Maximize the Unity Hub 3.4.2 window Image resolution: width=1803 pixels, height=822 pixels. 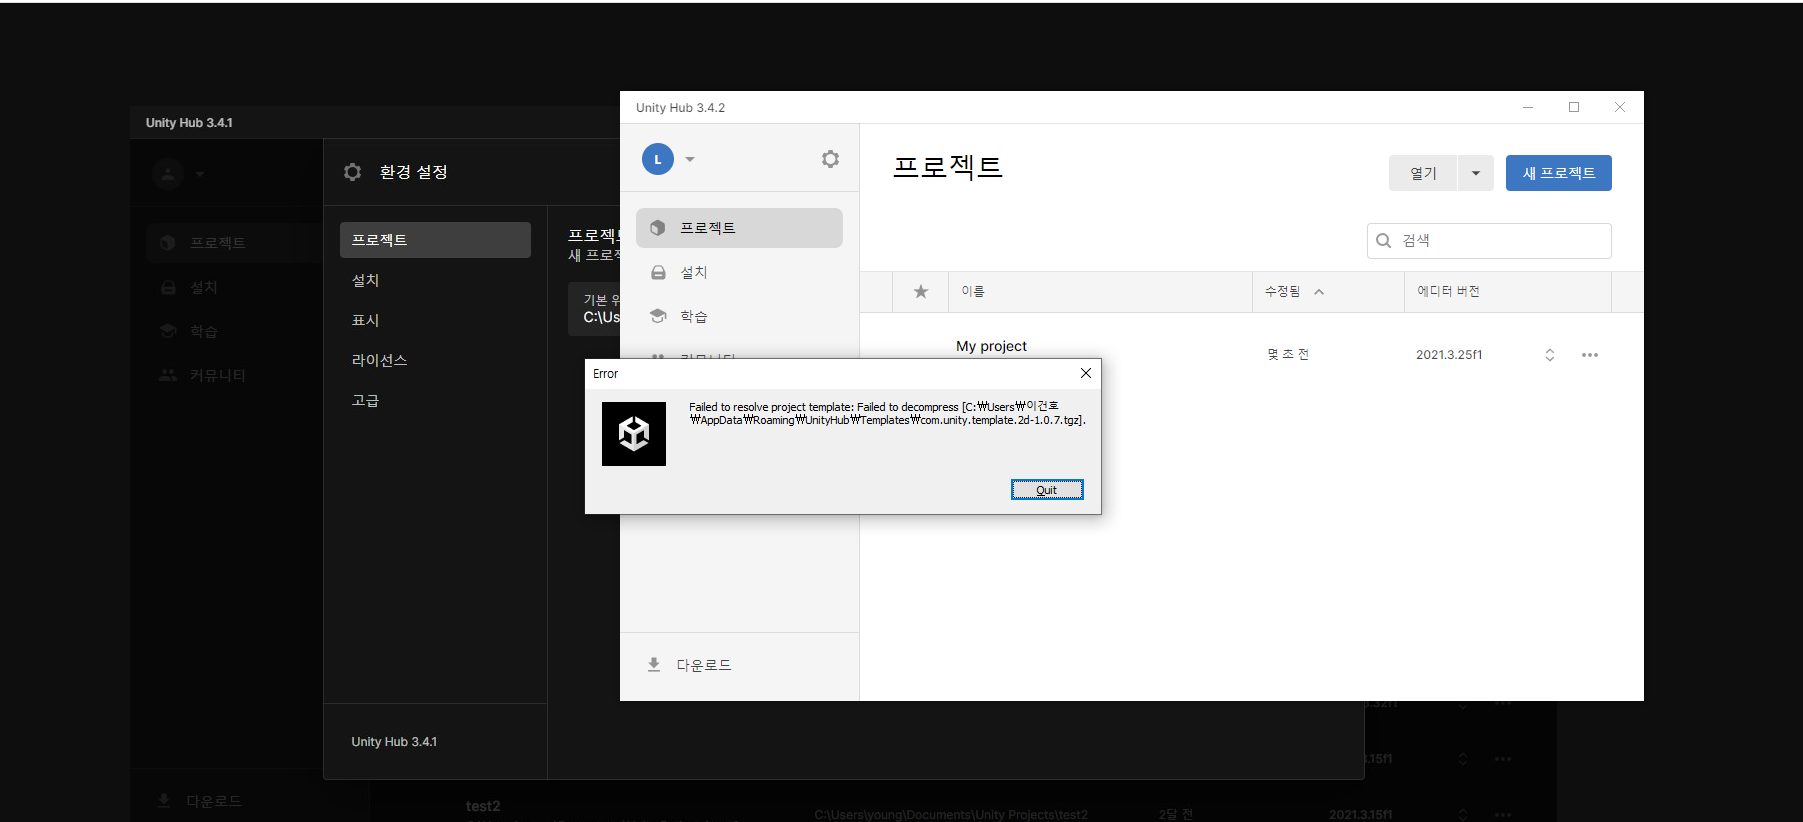tap(1574, 107)
